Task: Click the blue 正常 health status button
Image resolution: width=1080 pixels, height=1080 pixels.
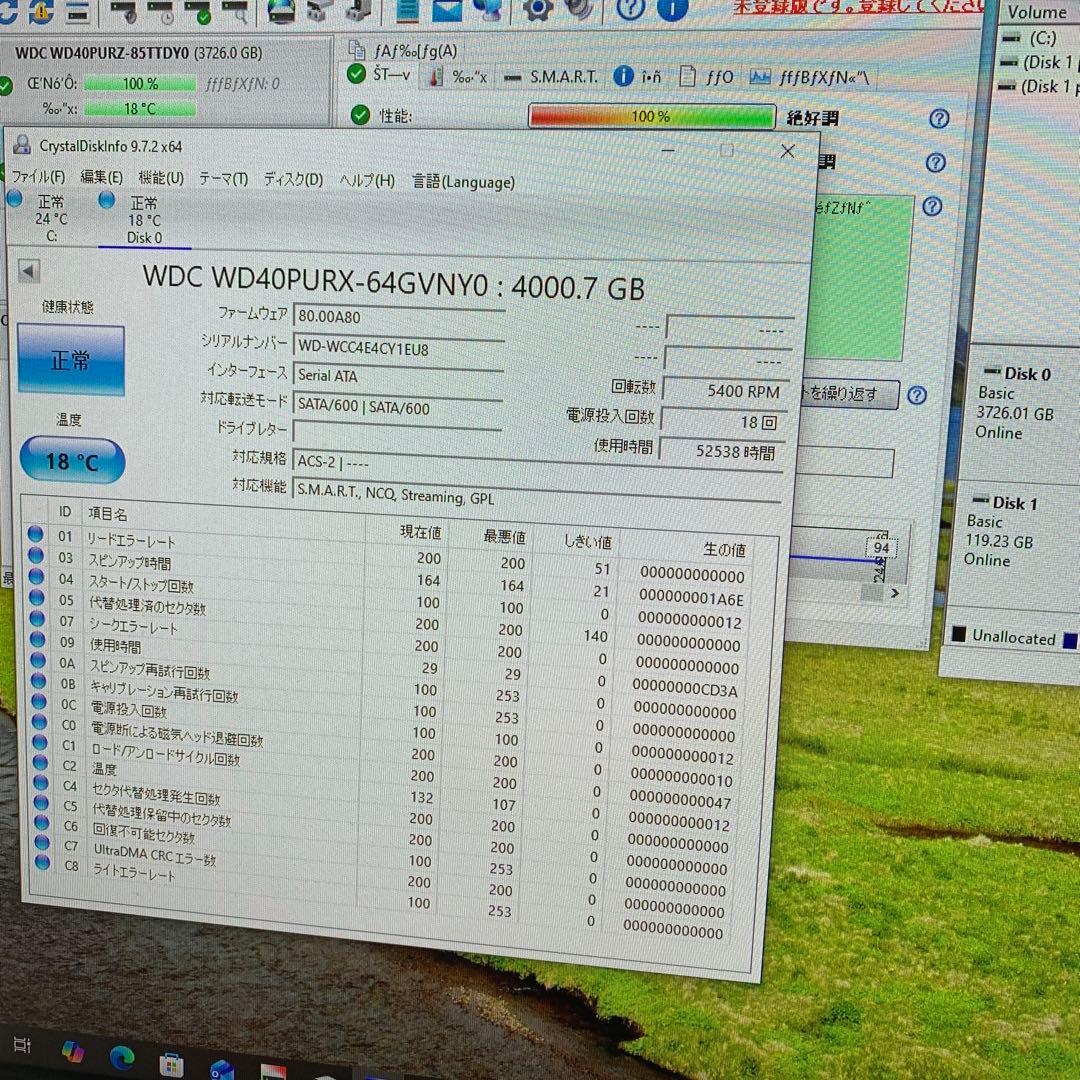Action: pyautogui.click(x=70, y=360)
